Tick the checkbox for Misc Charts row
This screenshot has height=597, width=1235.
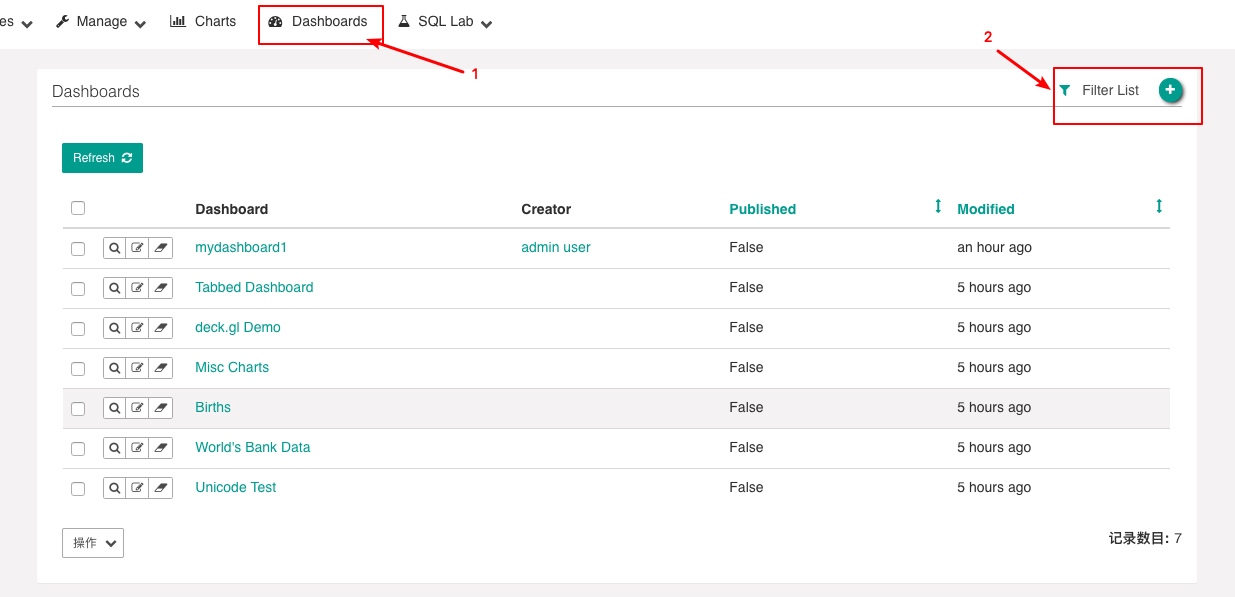(78, 369)
